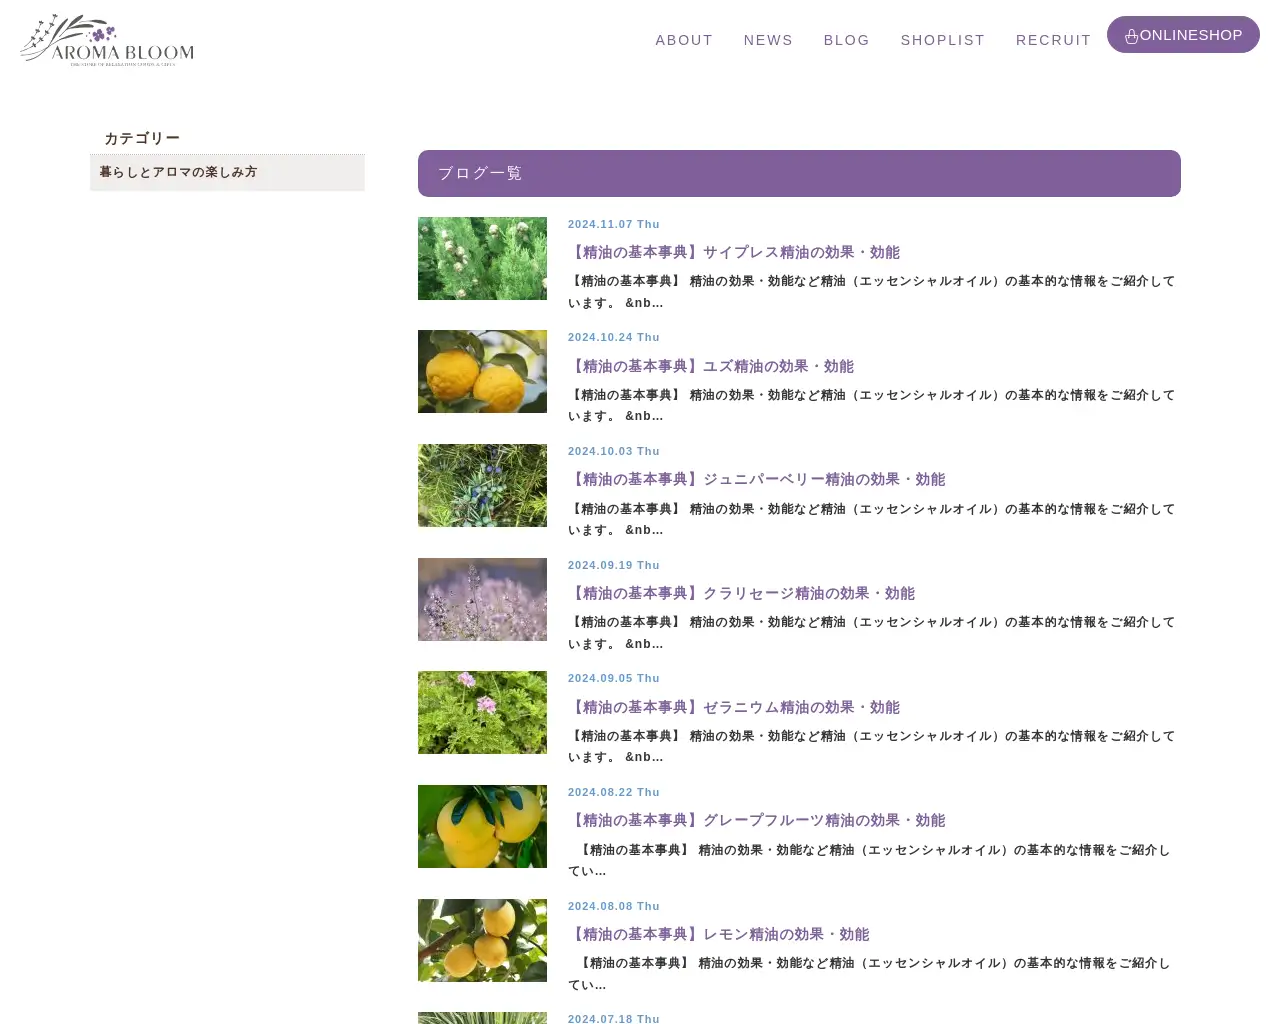1280x1024 pixels.
Task: Go to the BLOG page
Action: [x=847, y=40]
